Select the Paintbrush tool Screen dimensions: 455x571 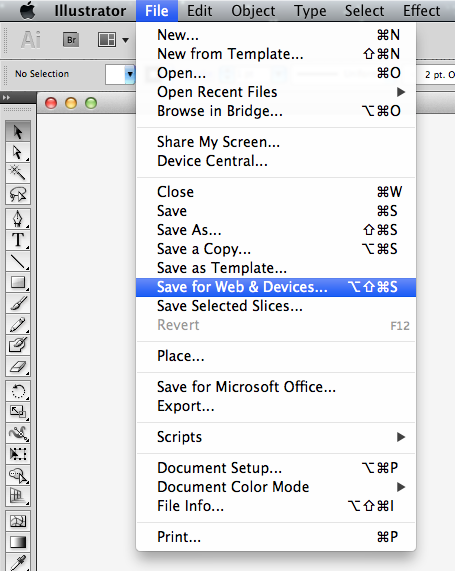[x=17, y=303]
